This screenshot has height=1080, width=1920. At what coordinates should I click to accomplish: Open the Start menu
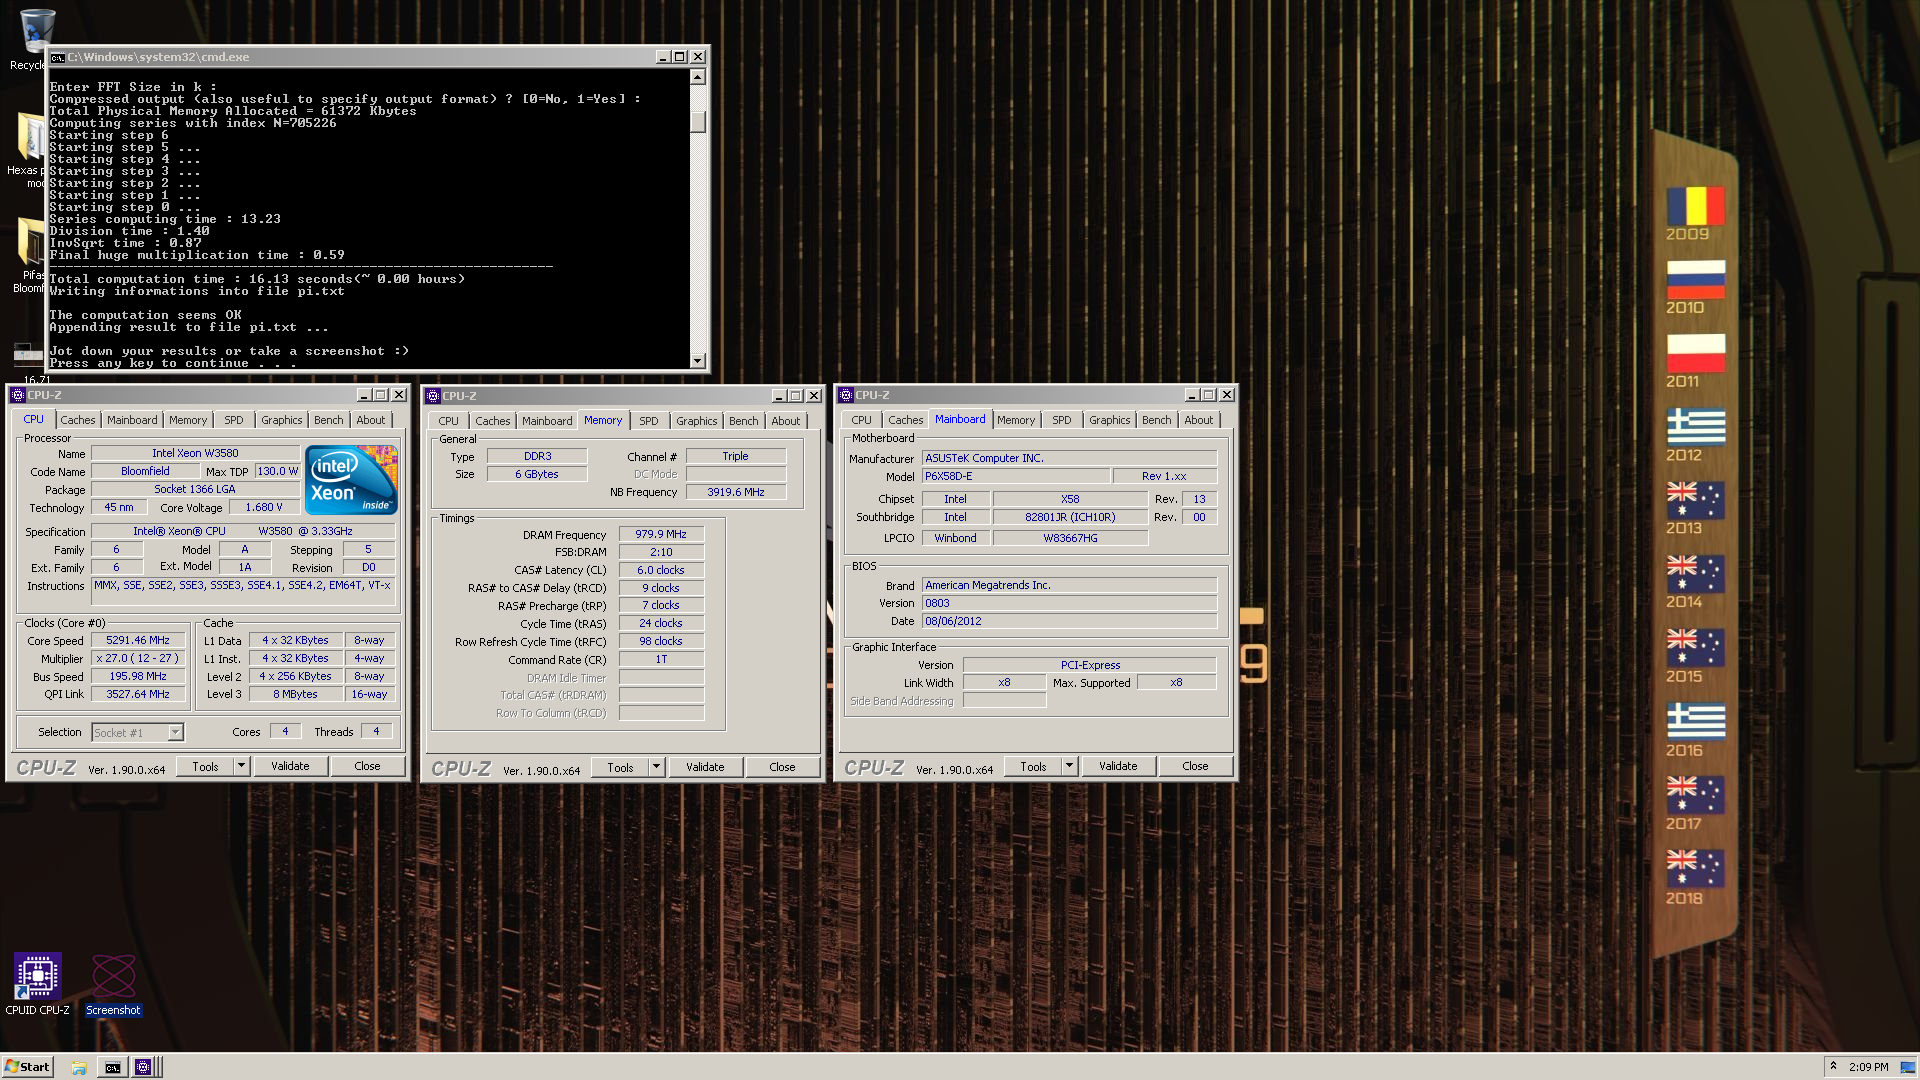(27, 1067)
